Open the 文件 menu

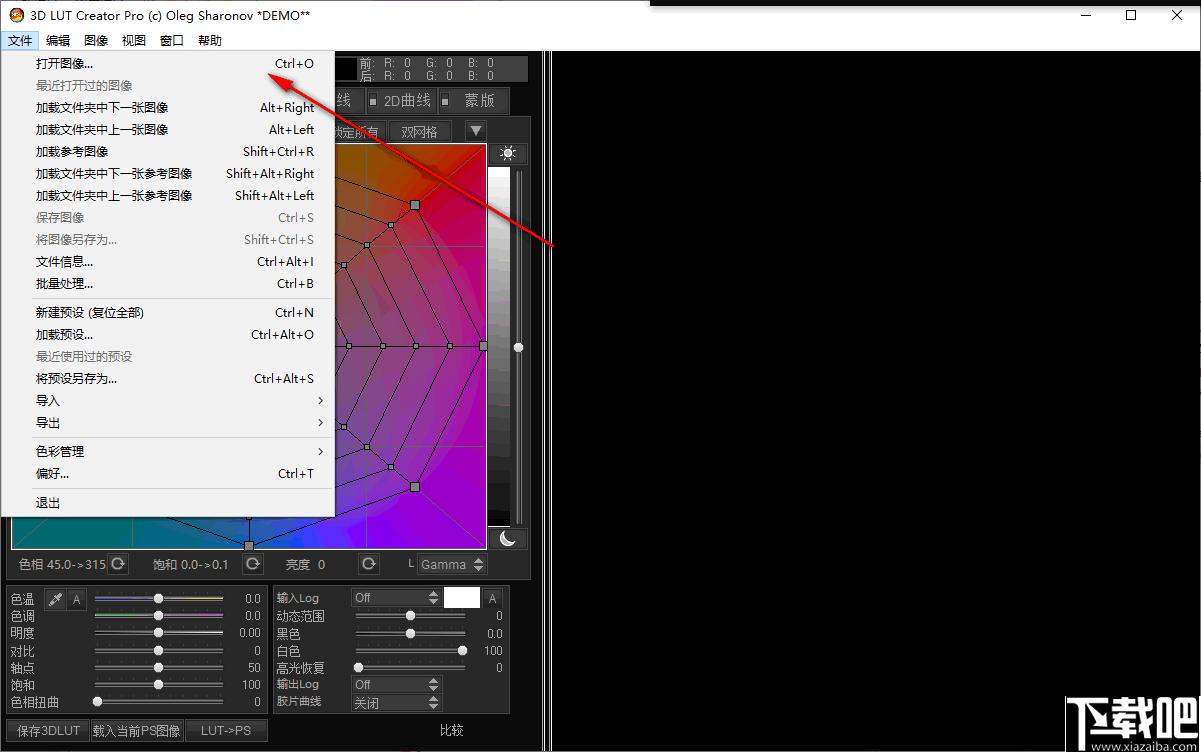coord(20,40)
